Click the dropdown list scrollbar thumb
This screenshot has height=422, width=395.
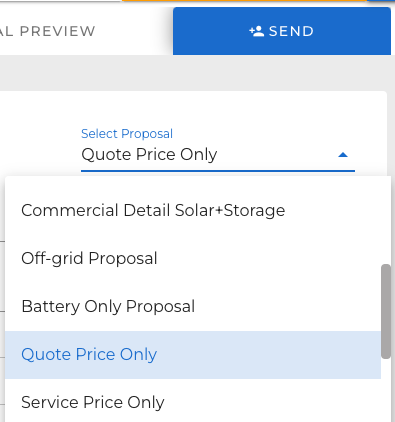[386, 311]
